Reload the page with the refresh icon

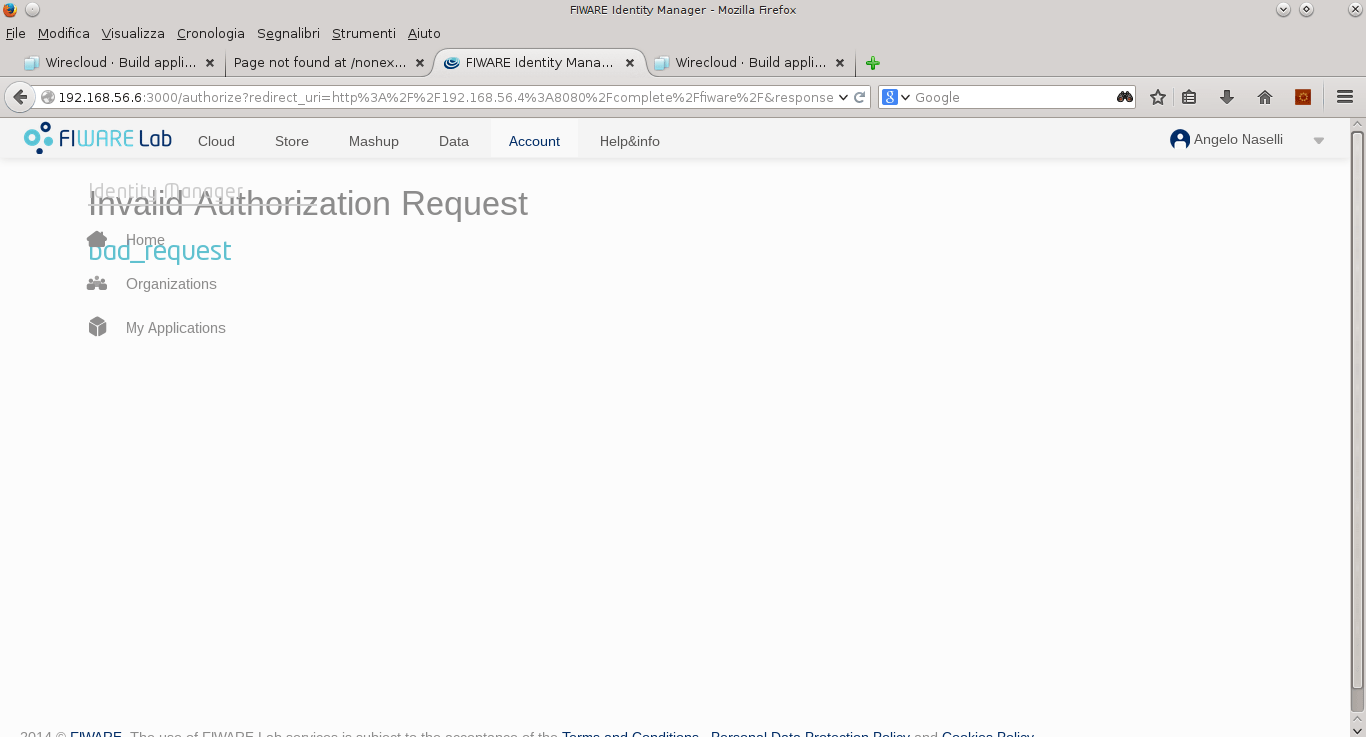pos(859,97)
